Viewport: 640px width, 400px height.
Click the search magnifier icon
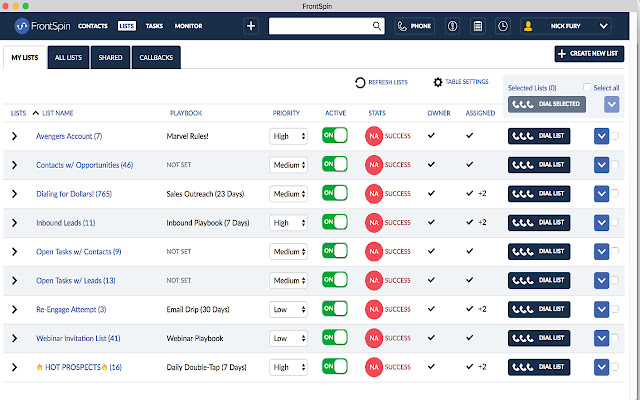377,26
